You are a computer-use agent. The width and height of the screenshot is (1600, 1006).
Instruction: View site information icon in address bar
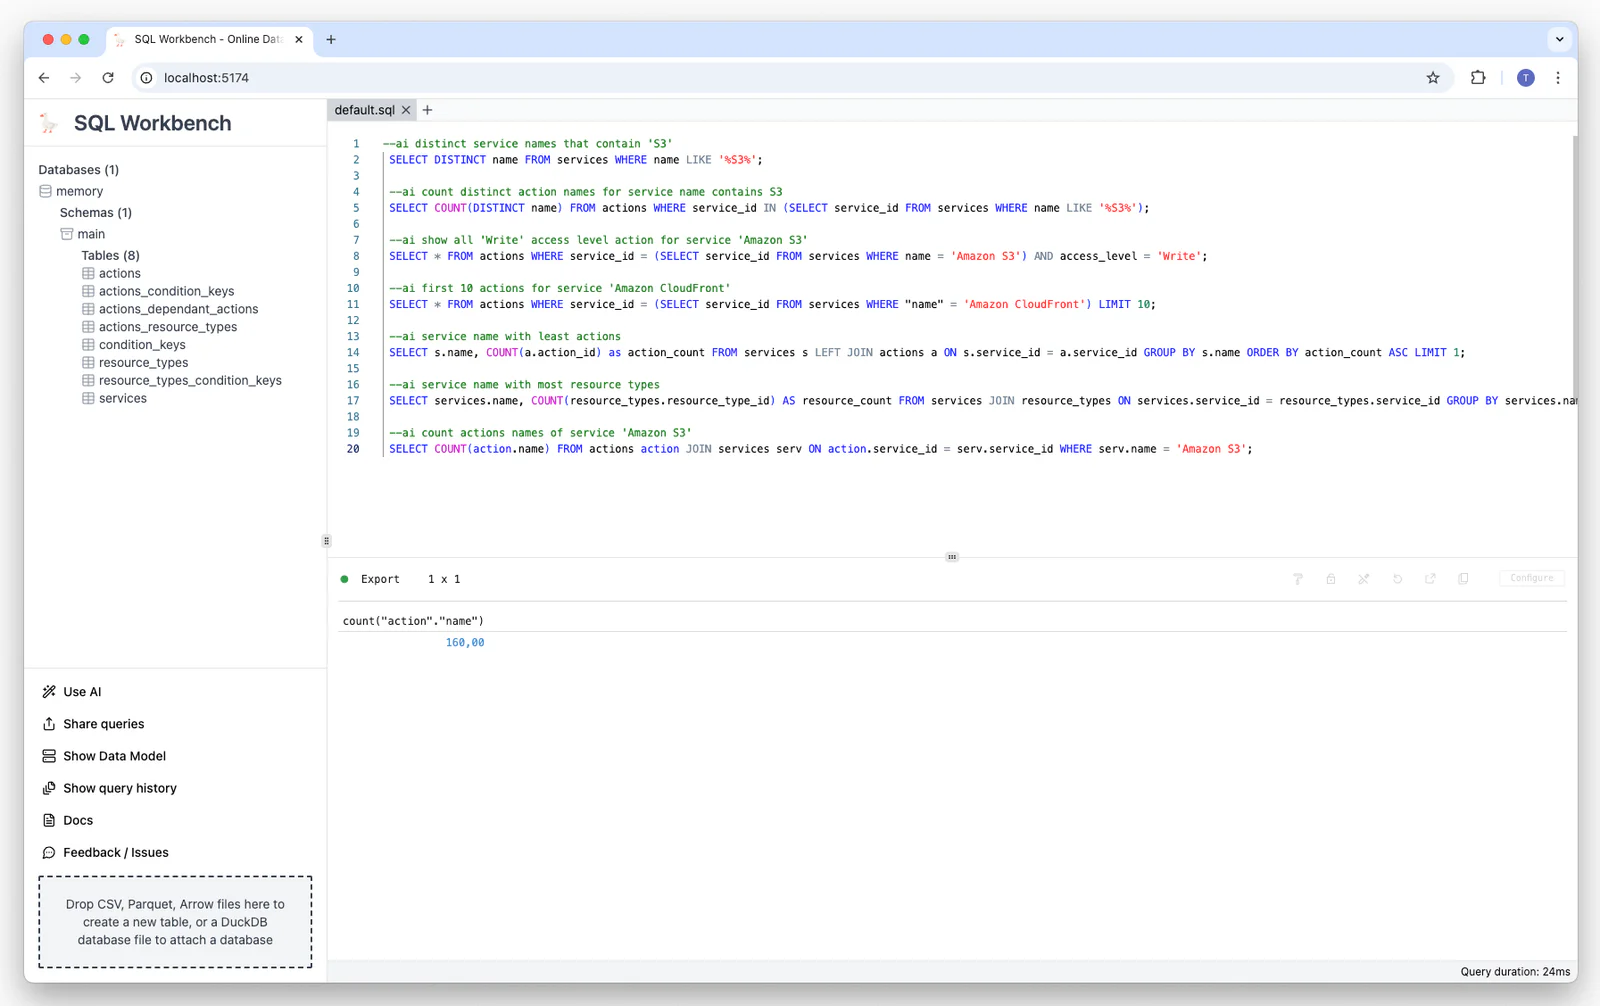[146, 78]
